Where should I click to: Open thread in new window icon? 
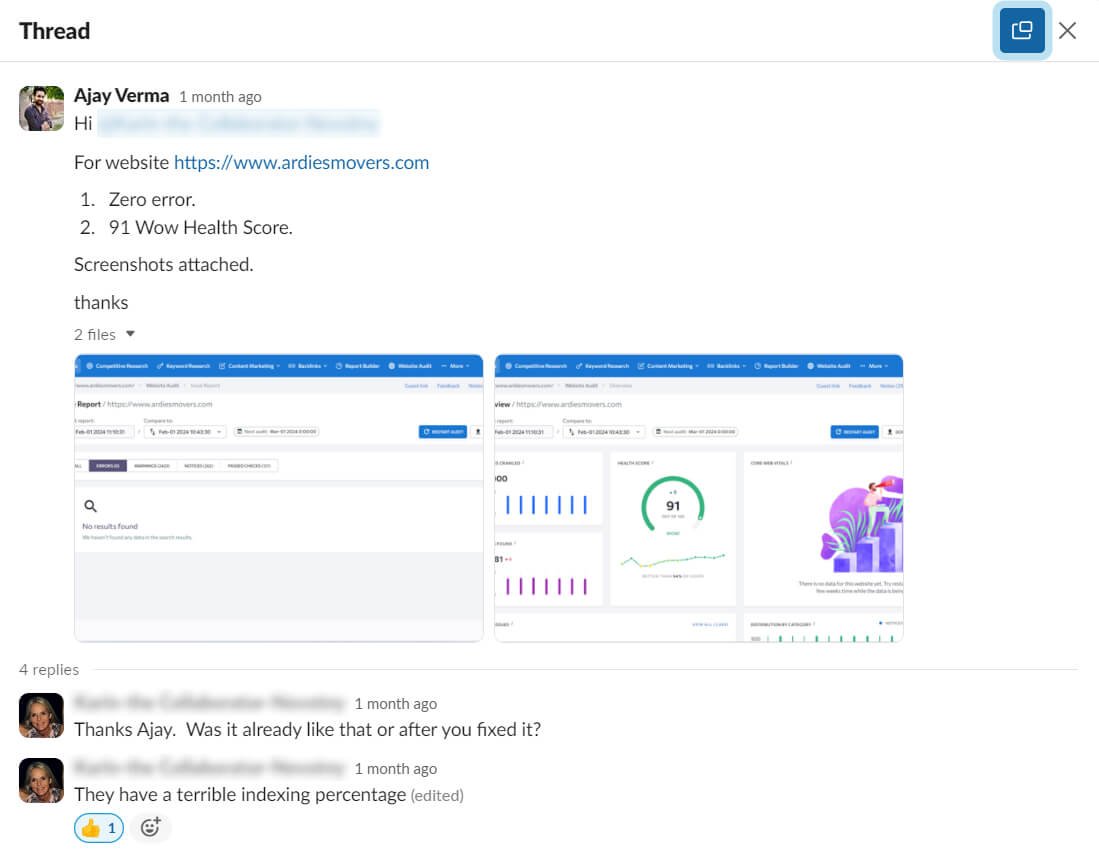1021,30
